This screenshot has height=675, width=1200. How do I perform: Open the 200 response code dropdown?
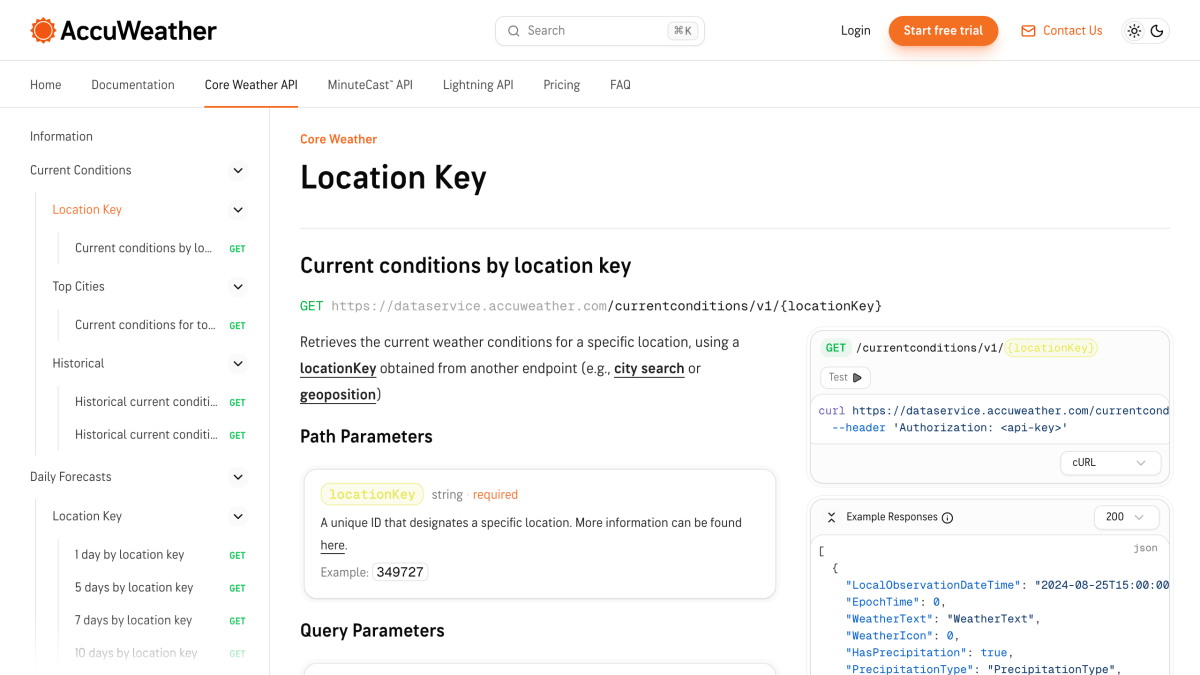(x=1126, y=517)
